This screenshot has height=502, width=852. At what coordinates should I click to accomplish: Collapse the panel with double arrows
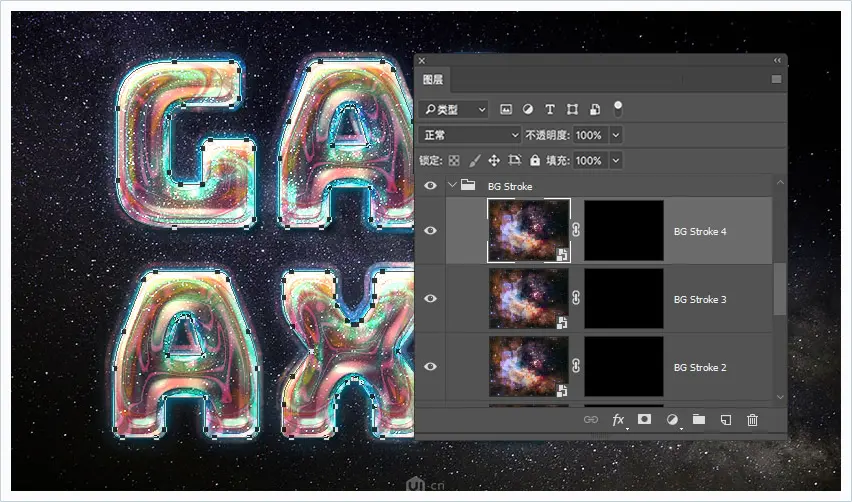tap(777, 60)
